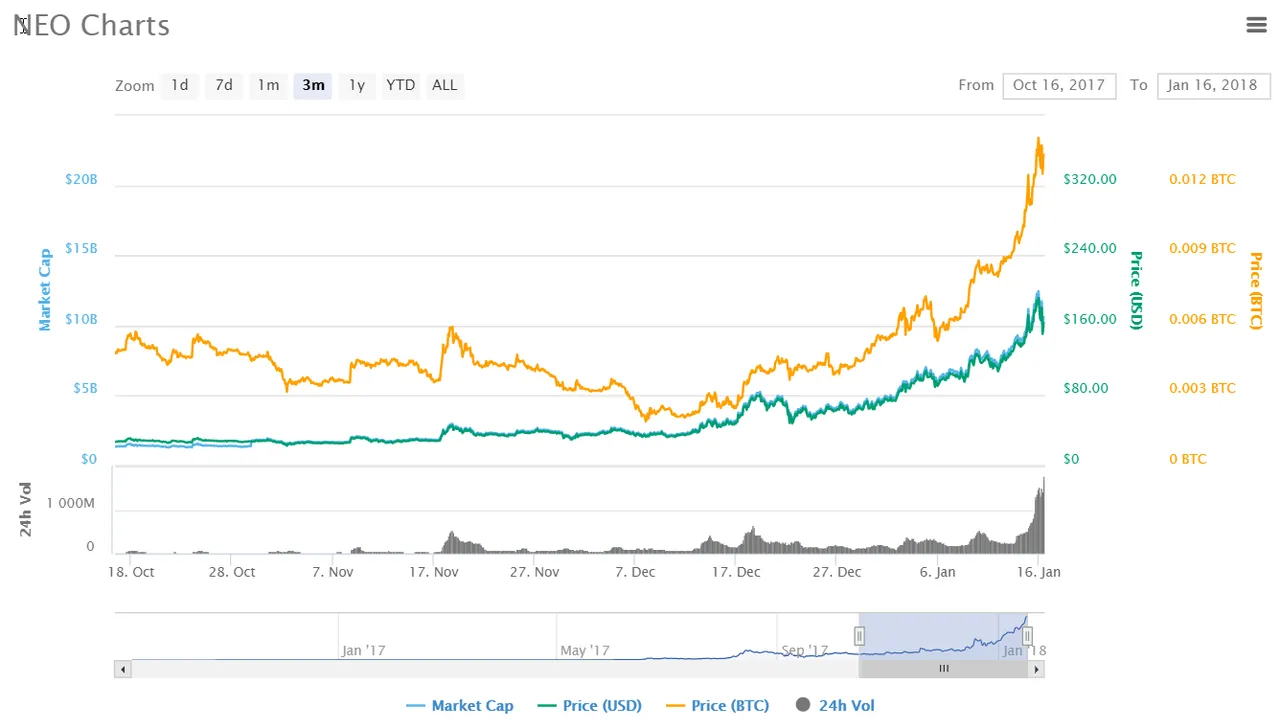Click the Sep '17 navigator label
The image size is (1280, 728).
[x=806, y=650]
